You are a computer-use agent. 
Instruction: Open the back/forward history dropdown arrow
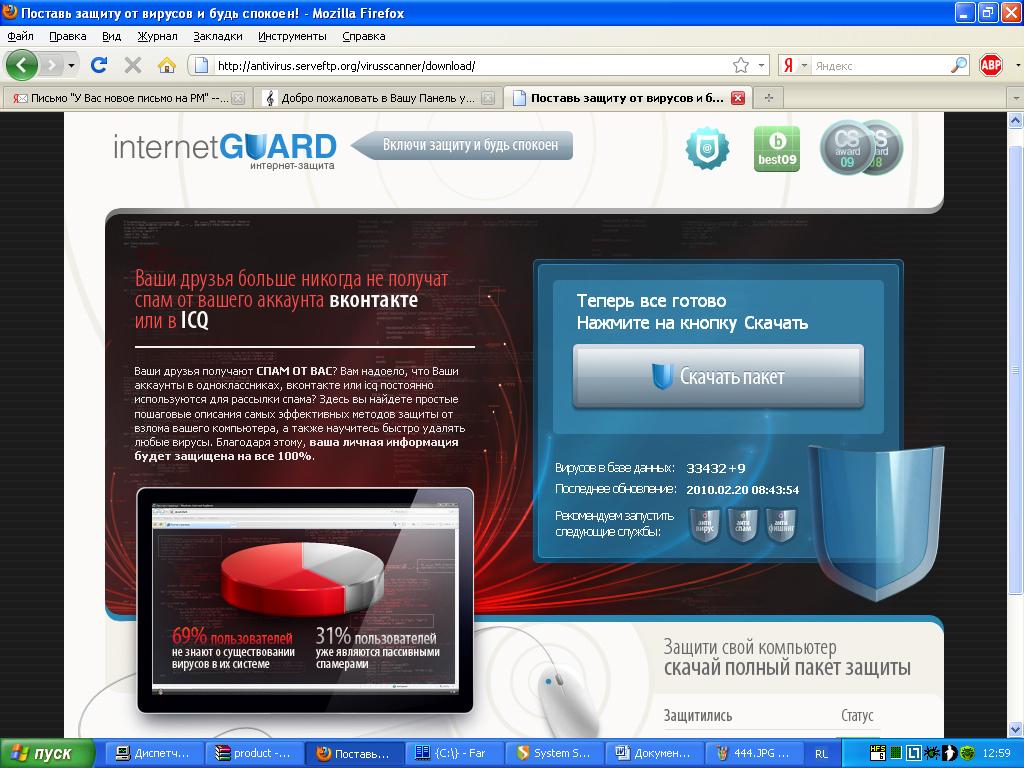coord(71,65)
